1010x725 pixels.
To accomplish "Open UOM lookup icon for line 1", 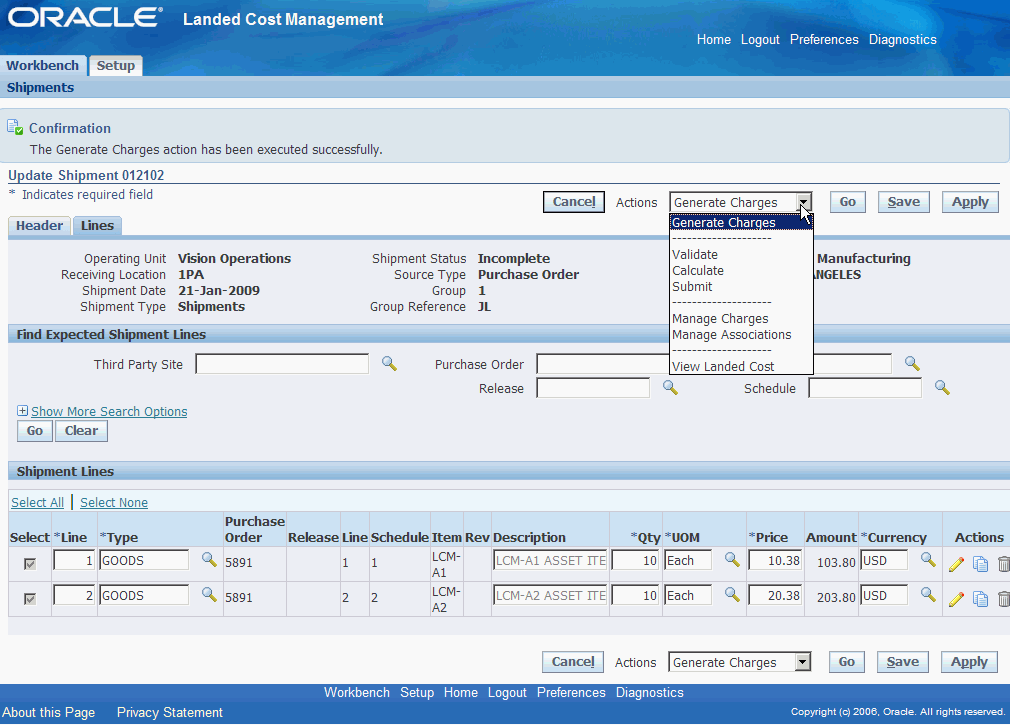I will coord(732,560).
